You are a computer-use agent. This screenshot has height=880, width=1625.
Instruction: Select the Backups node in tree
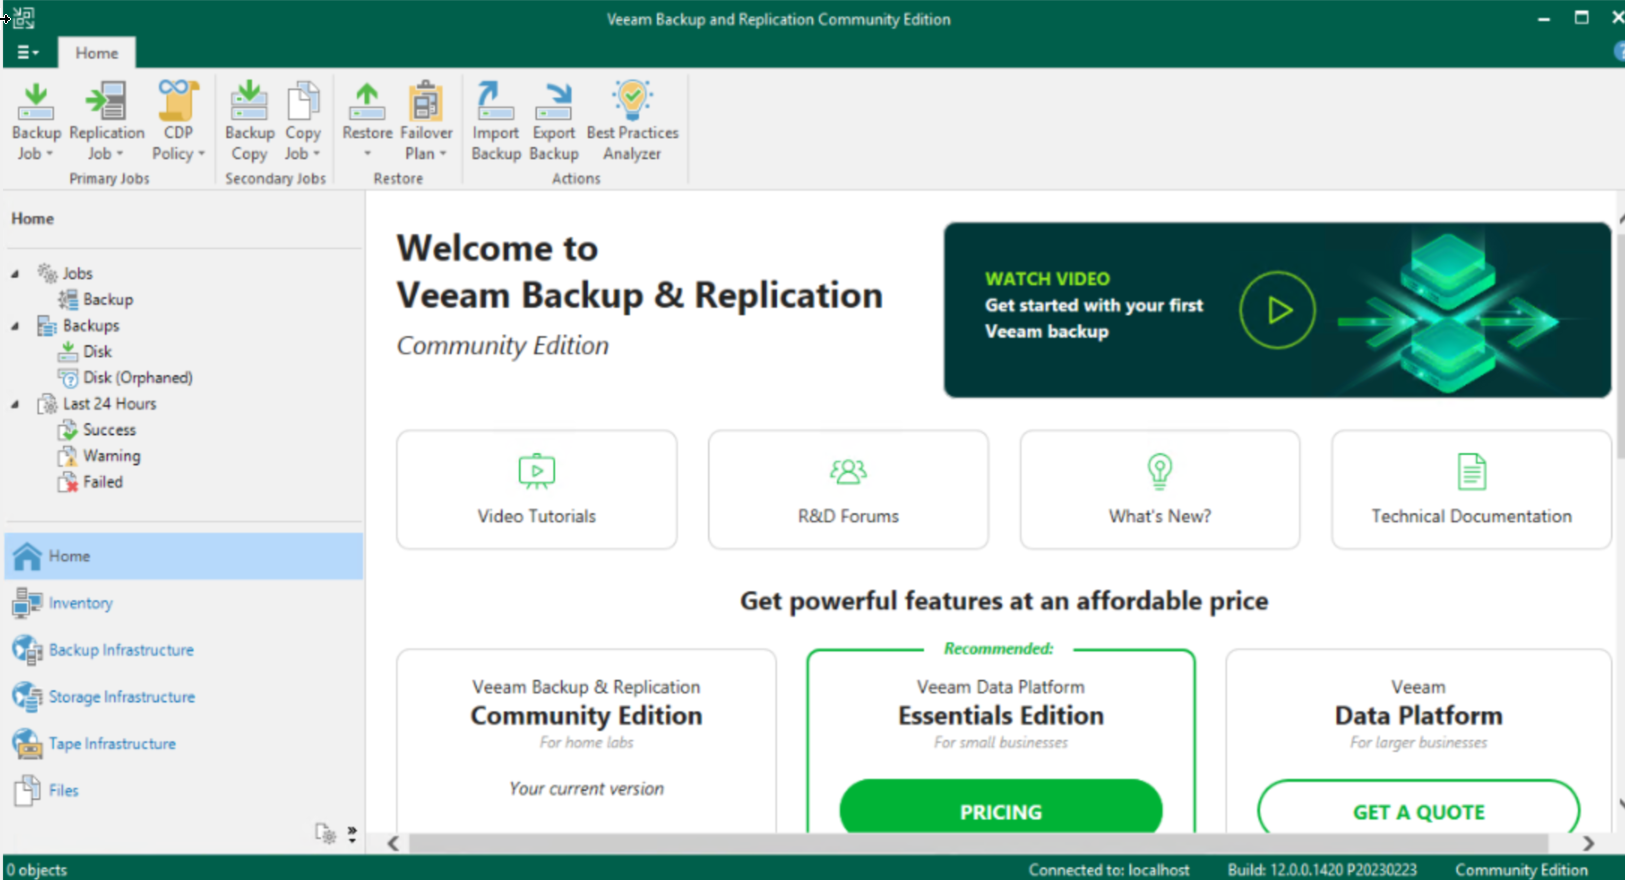click(x=78, y=325)
